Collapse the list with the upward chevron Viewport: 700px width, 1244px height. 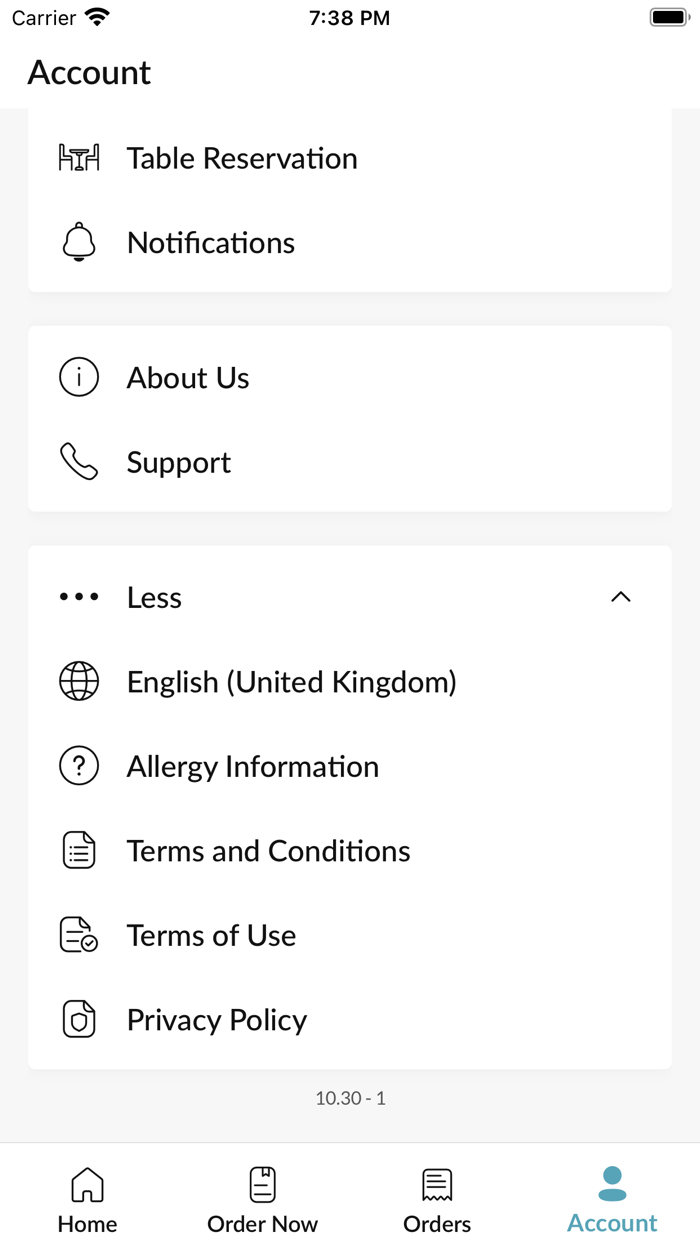pyautogui.click(x=621, y=597)
